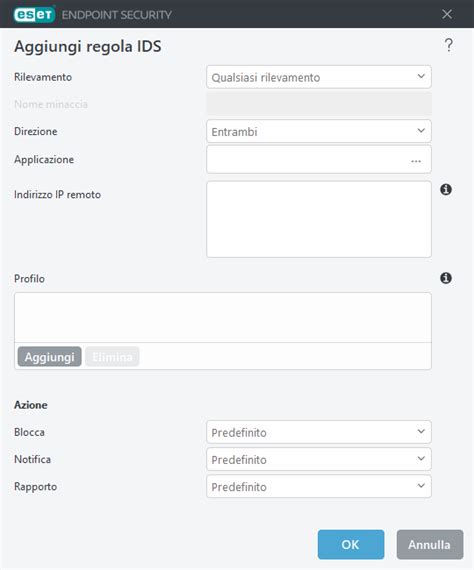Click the Rilevamento dropdown chevron arrow
The width and height of the screenshot is (474, 570).
pos(421,76)
